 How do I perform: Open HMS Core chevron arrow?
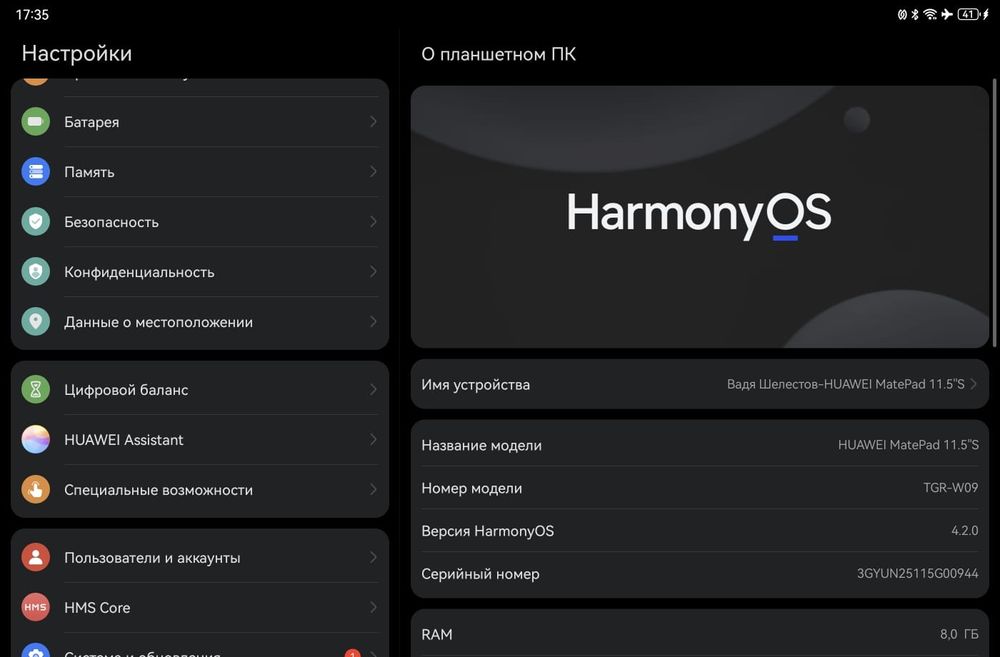373,607
